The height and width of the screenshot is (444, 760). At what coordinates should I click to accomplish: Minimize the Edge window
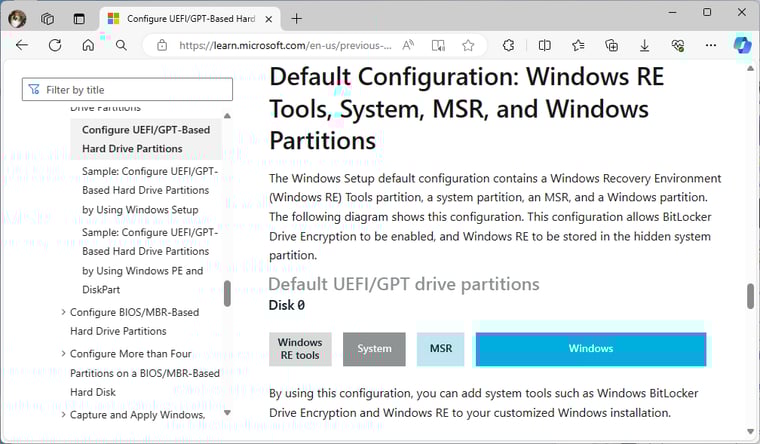672,12
